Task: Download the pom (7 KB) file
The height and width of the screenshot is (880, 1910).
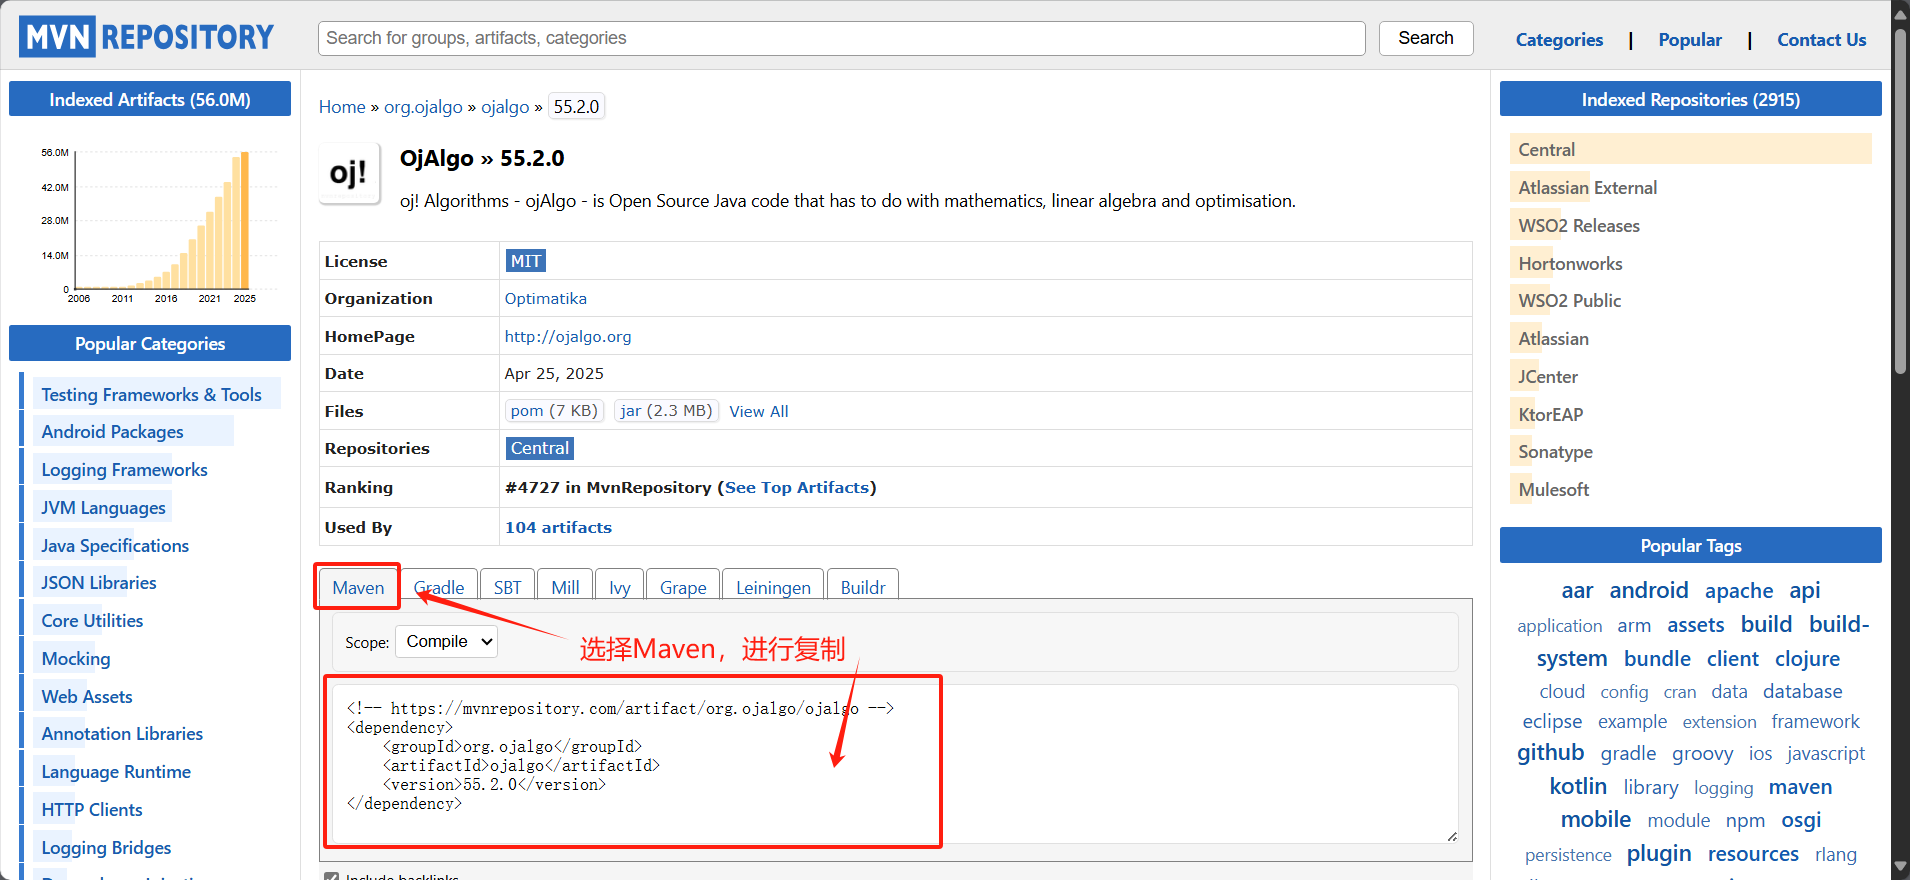Action: tap(554, 411)
